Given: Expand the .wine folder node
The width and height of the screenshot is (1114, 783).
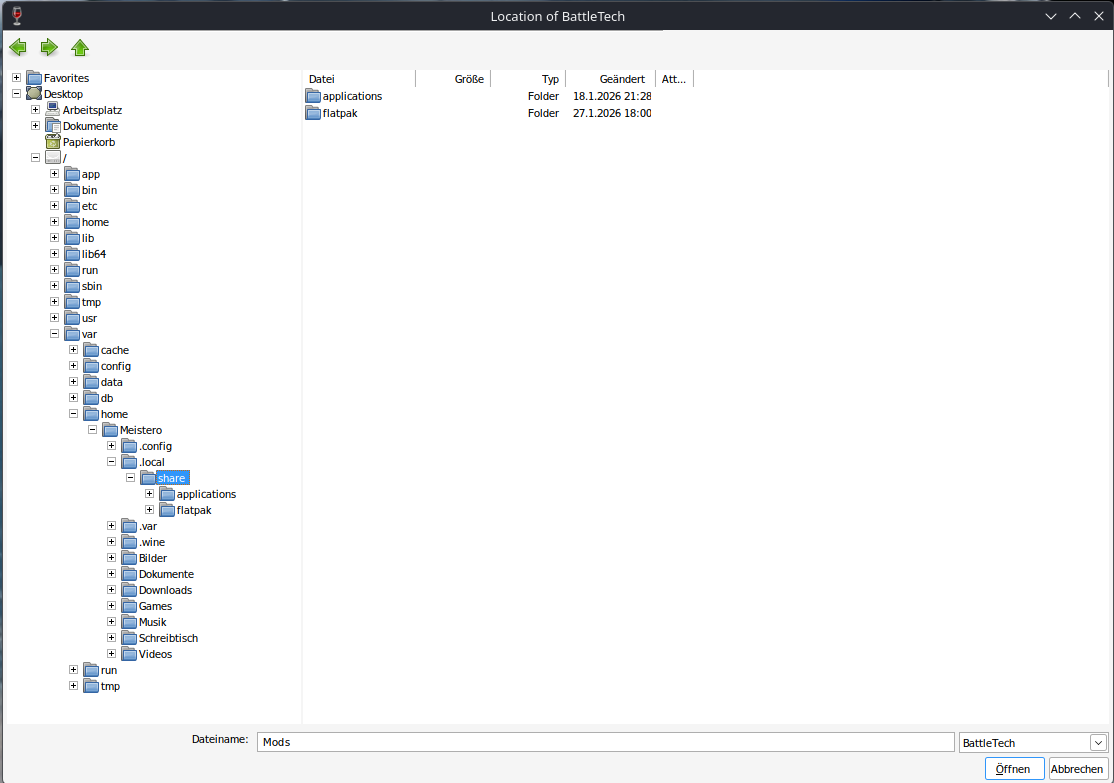Looking at the screenshot, I should 112,541.
